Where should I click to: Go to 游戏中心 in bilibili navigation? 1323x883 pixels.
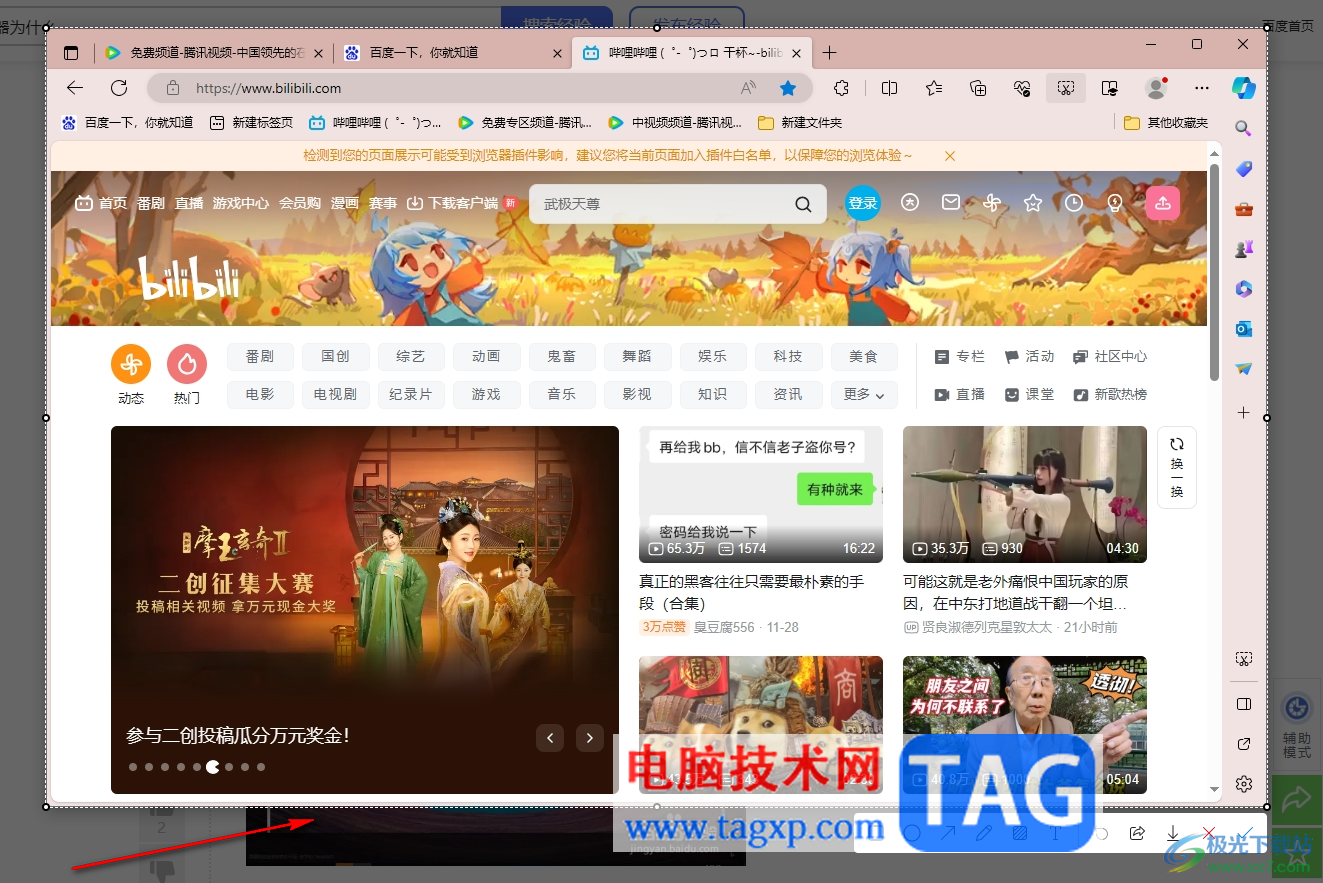coord(241,203)
